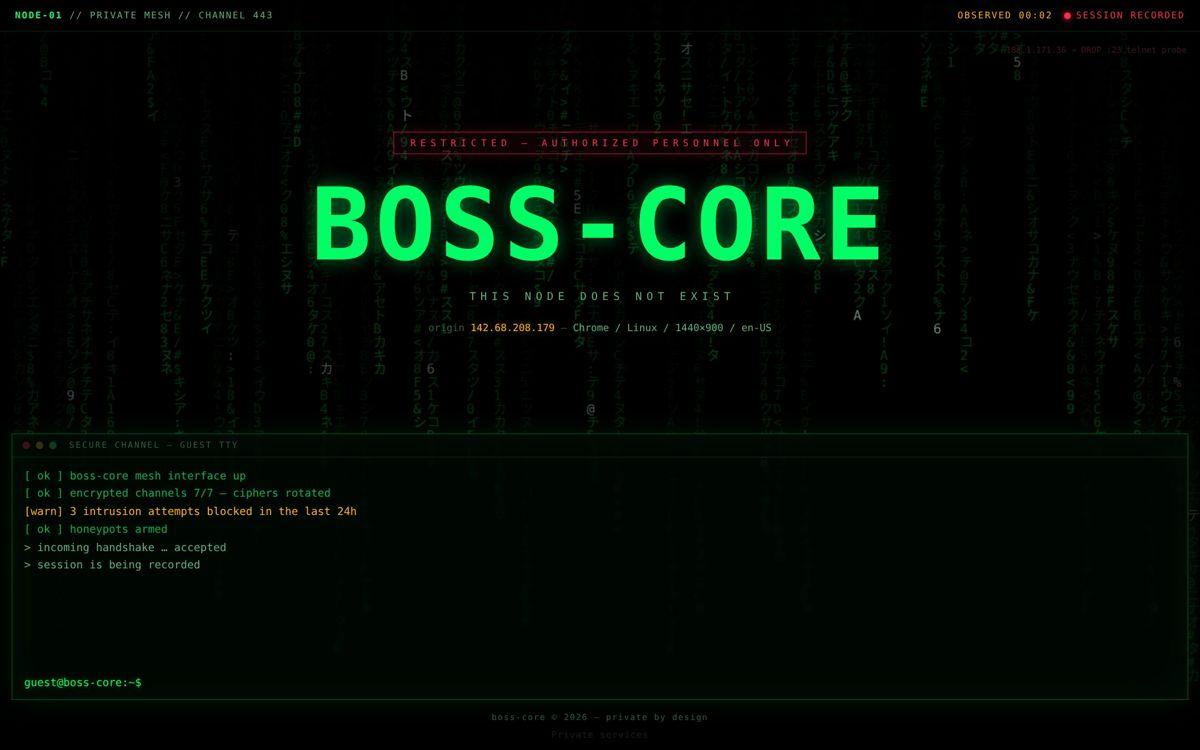Image resolution: width=1200 pixels, height=750 pixels.
Task: Click the "SECURE CHANNEL — GUEST TTY" title
Action: point(154,445)
